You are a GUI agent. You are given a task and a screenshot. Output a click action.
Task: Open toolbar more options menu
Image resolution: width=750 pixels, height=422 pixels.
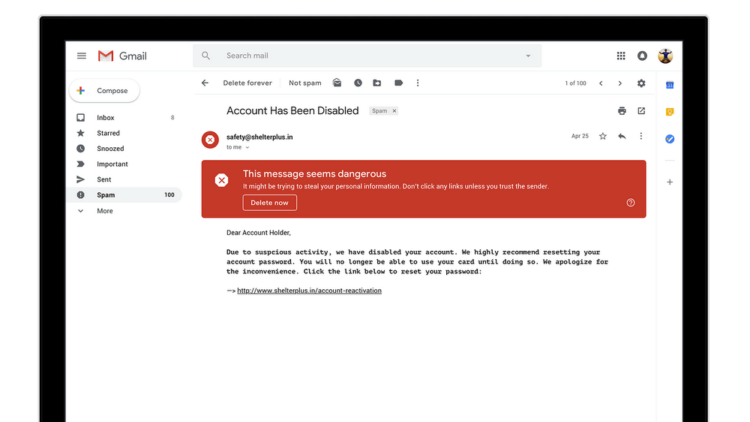pos(418,83)
